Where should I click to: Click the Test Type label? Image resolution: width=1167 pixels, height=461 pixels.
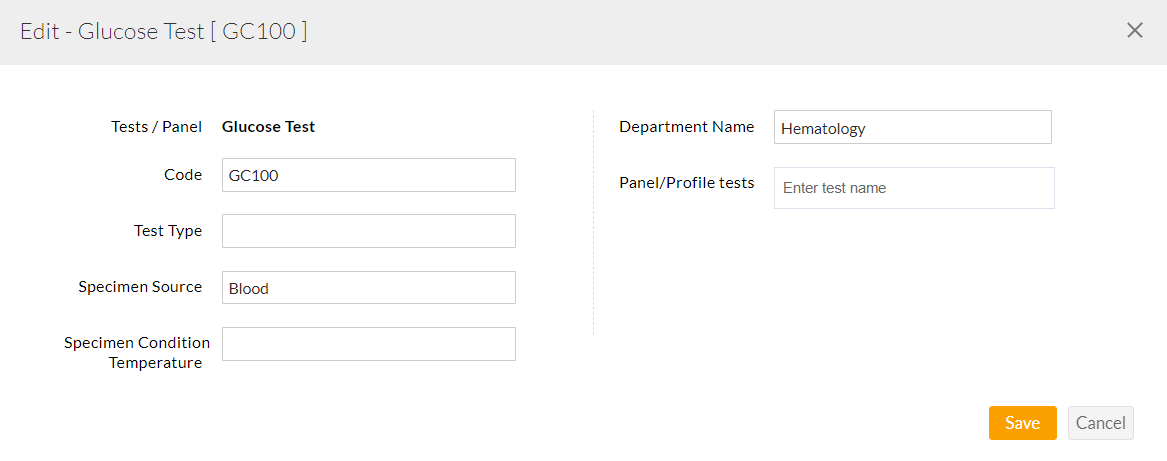pyautogui.click(x=168, y=231)
